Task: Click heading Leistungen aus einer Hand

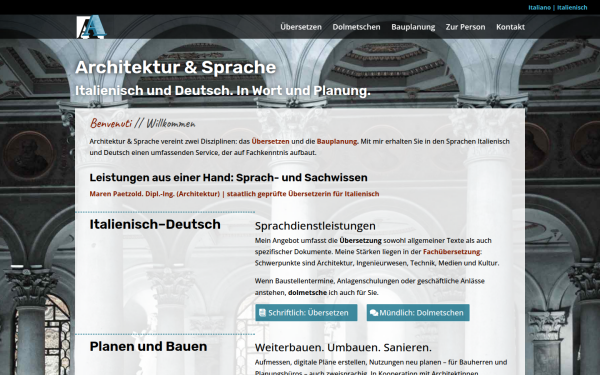Action: click(x=228, y=178)
